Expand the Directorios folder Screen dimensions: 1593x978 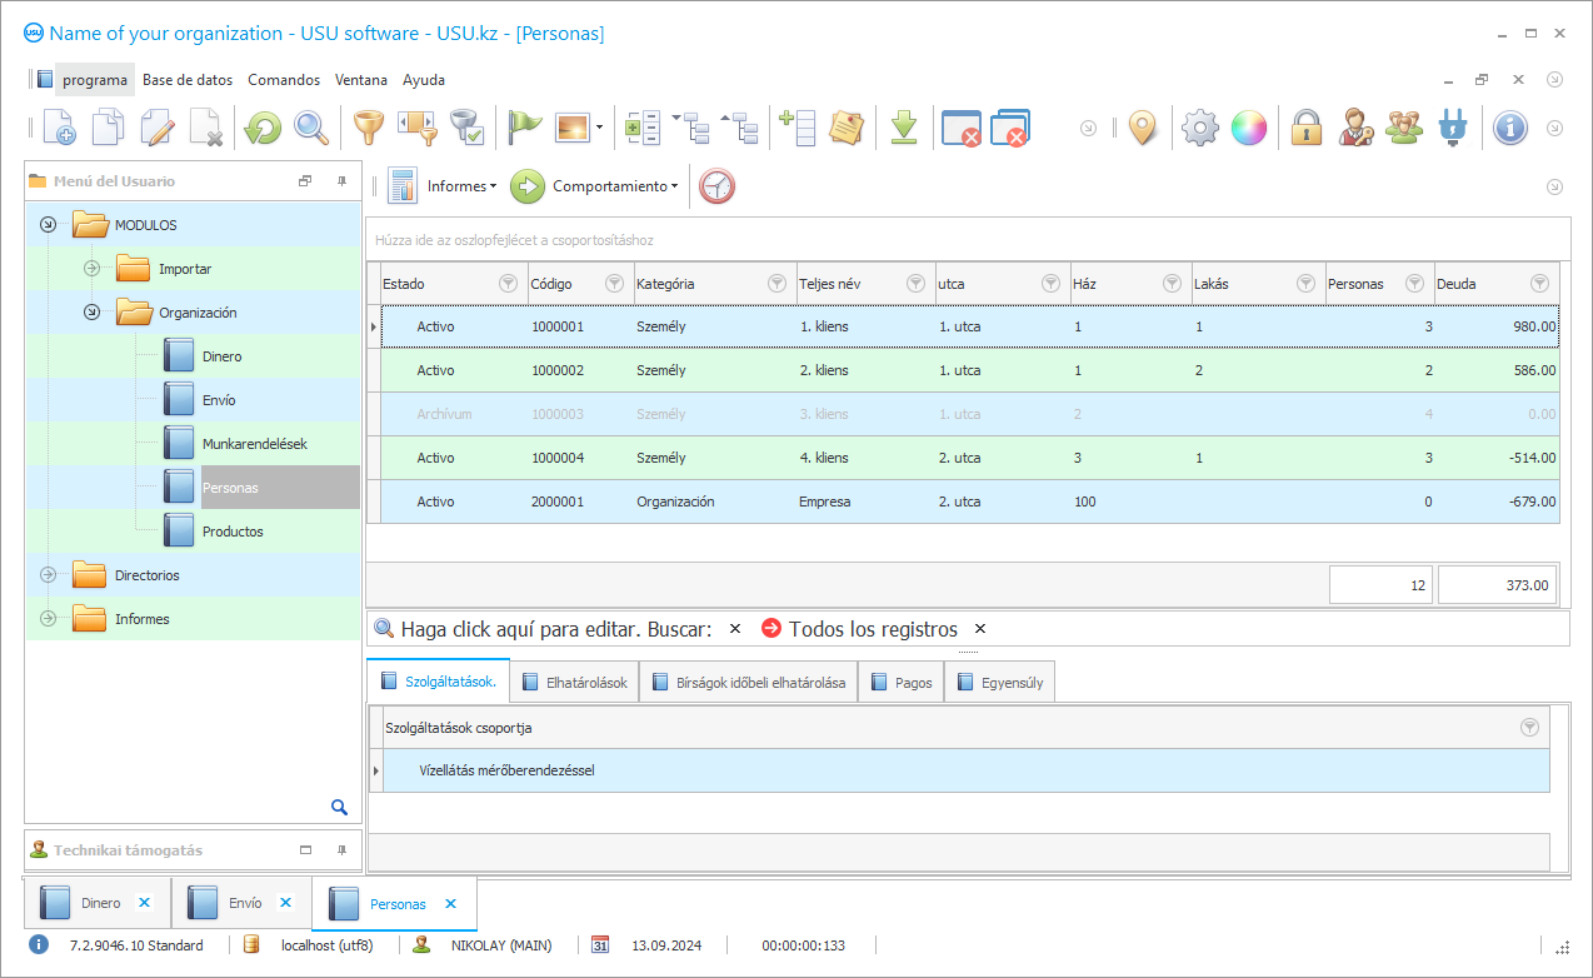pyautogui.click(x=48, y=575)
